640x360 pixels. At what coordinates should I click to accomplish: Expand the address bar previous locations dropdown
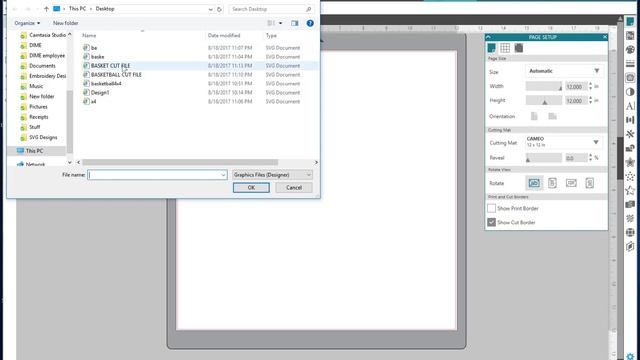pyautogui.click(x=211, y=9)
